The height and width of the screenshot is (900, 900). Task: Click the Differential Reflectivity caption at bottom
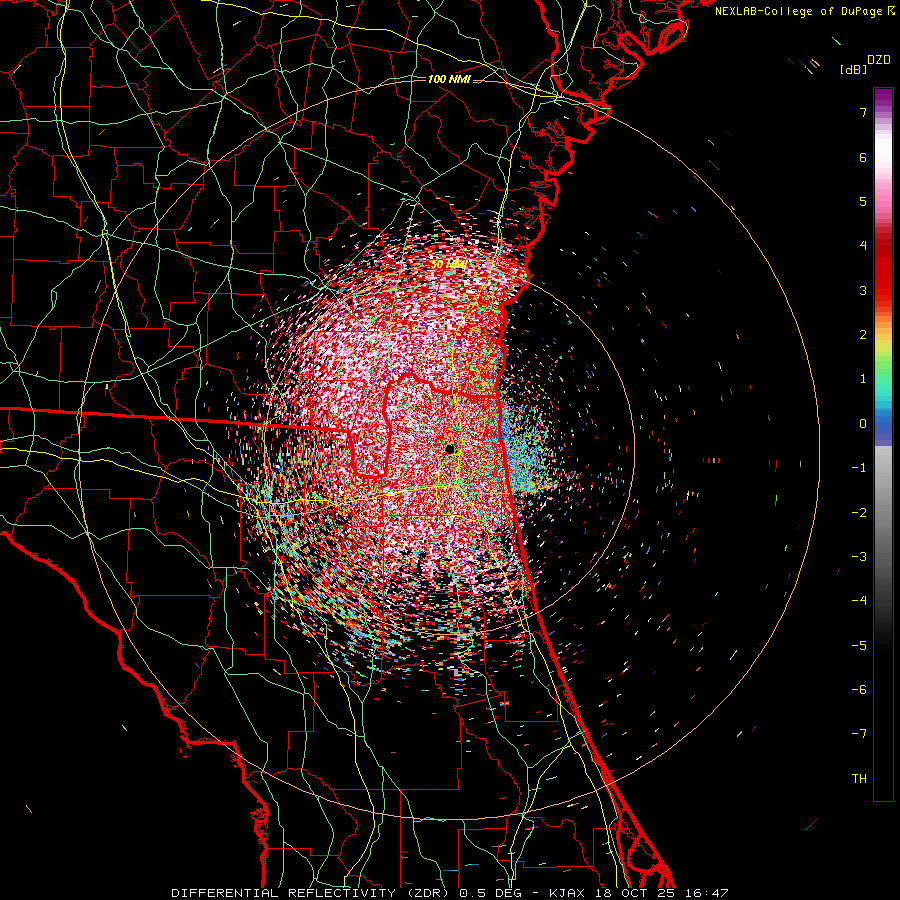coord(450,893)
